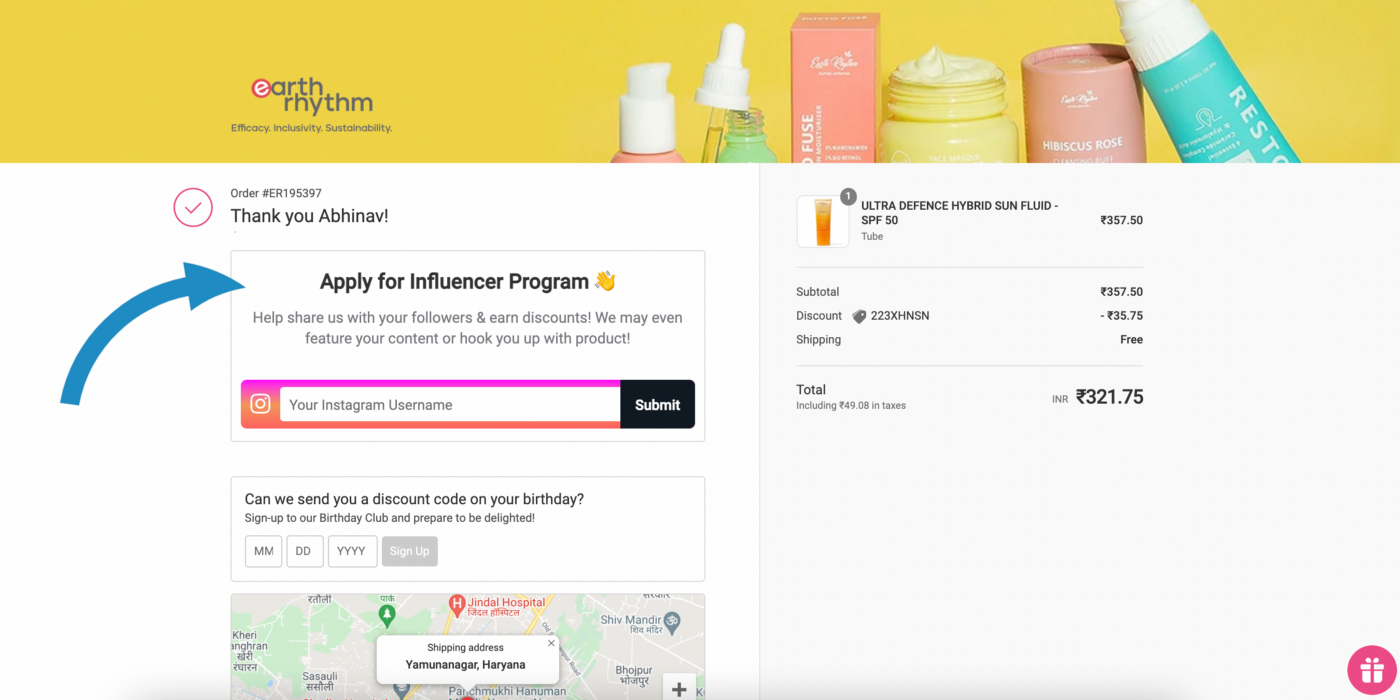Click the Jindal Hospital map marker

457,604
